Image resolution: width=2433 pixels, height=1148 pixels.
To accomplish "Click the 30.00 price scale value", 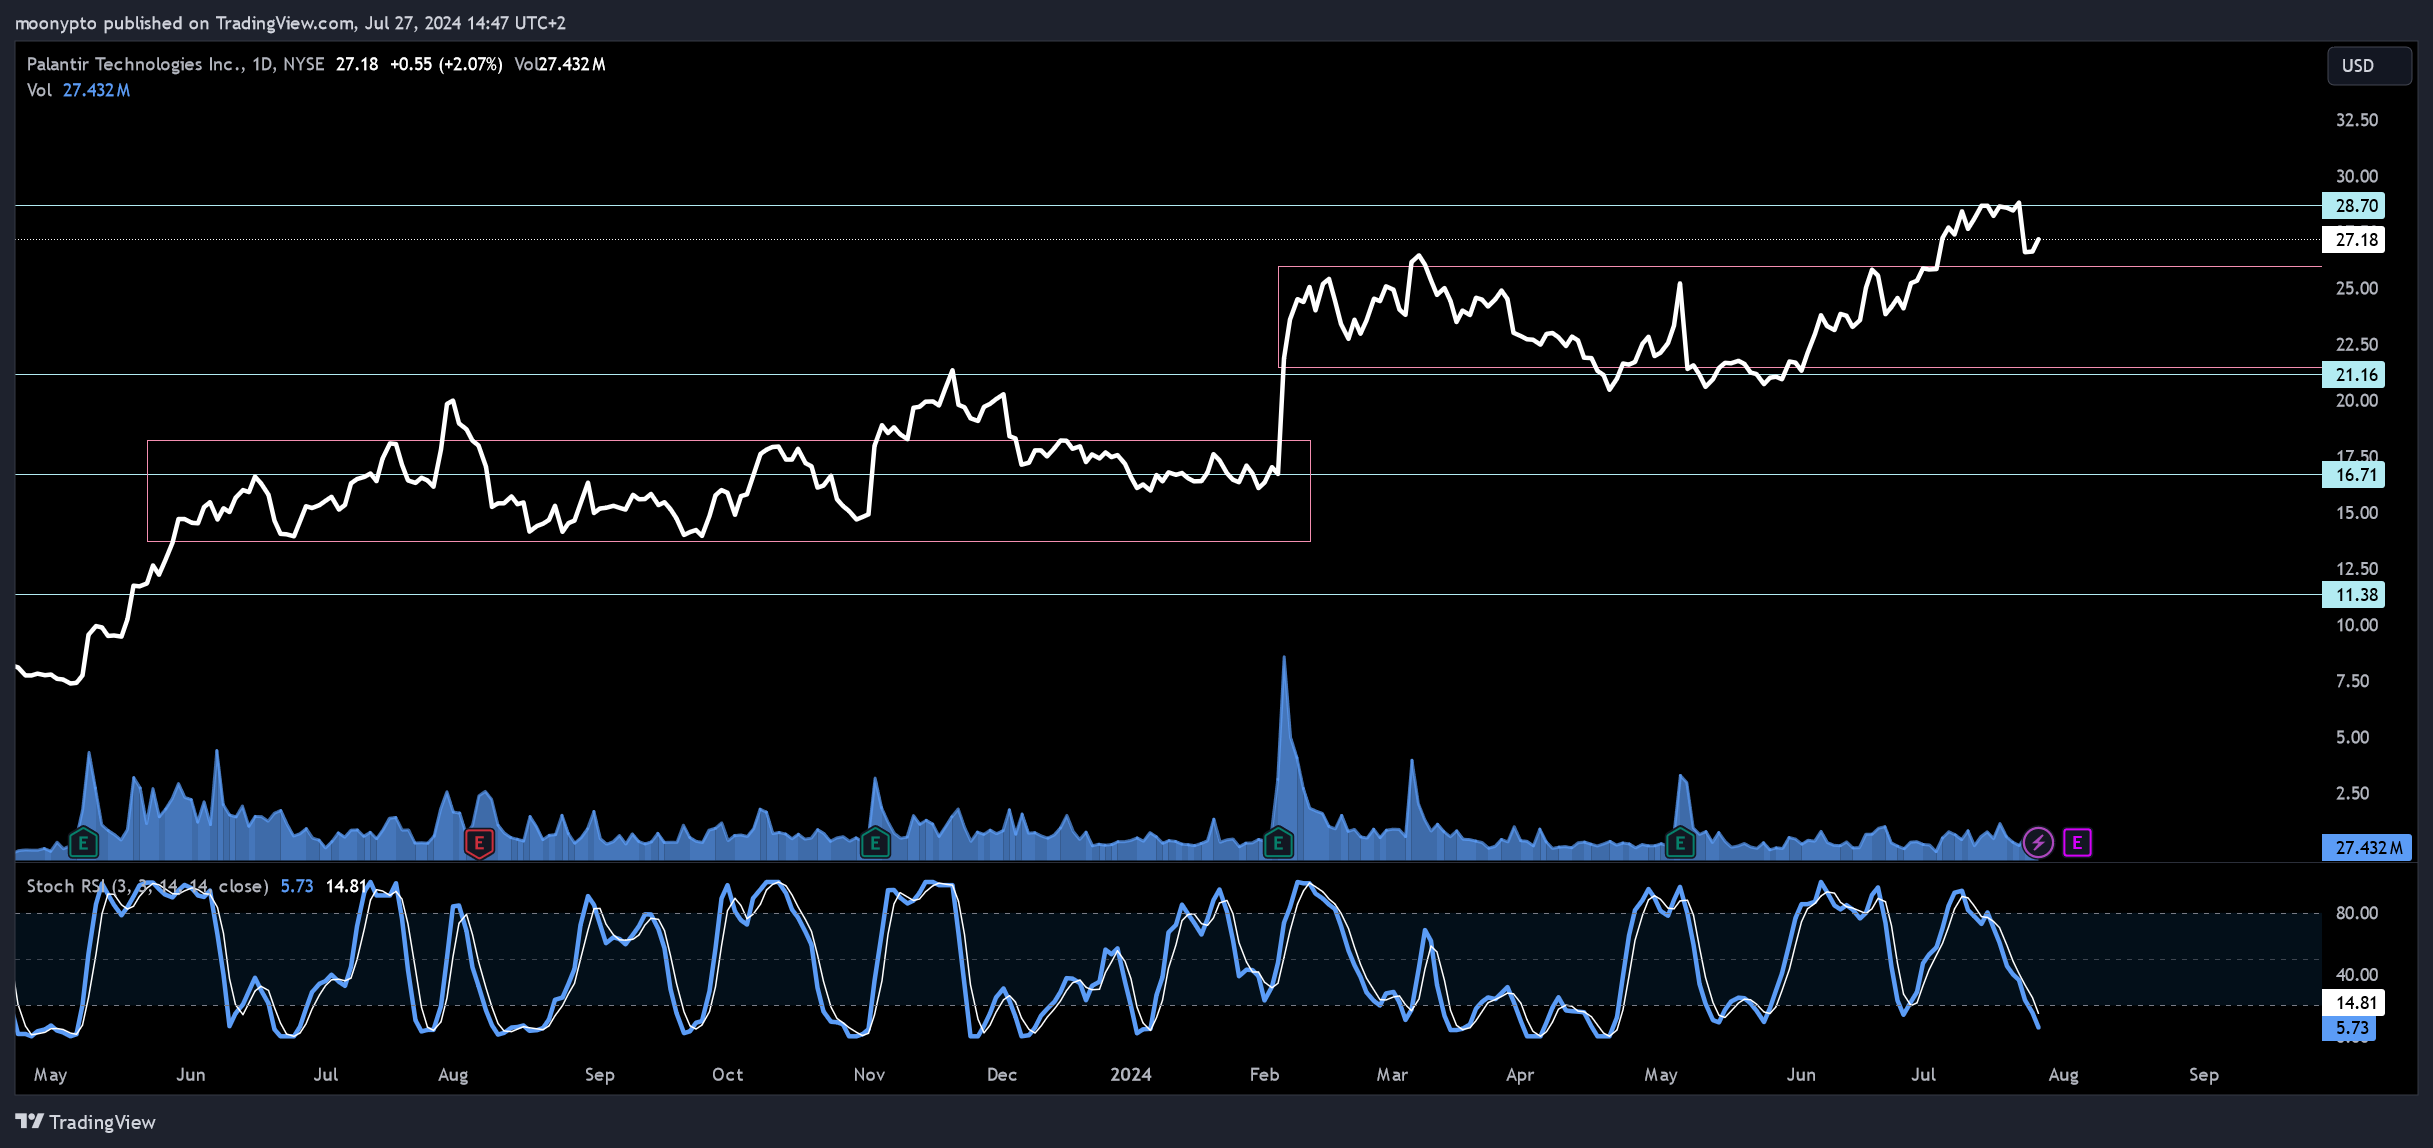I will tap(2356, 176).
